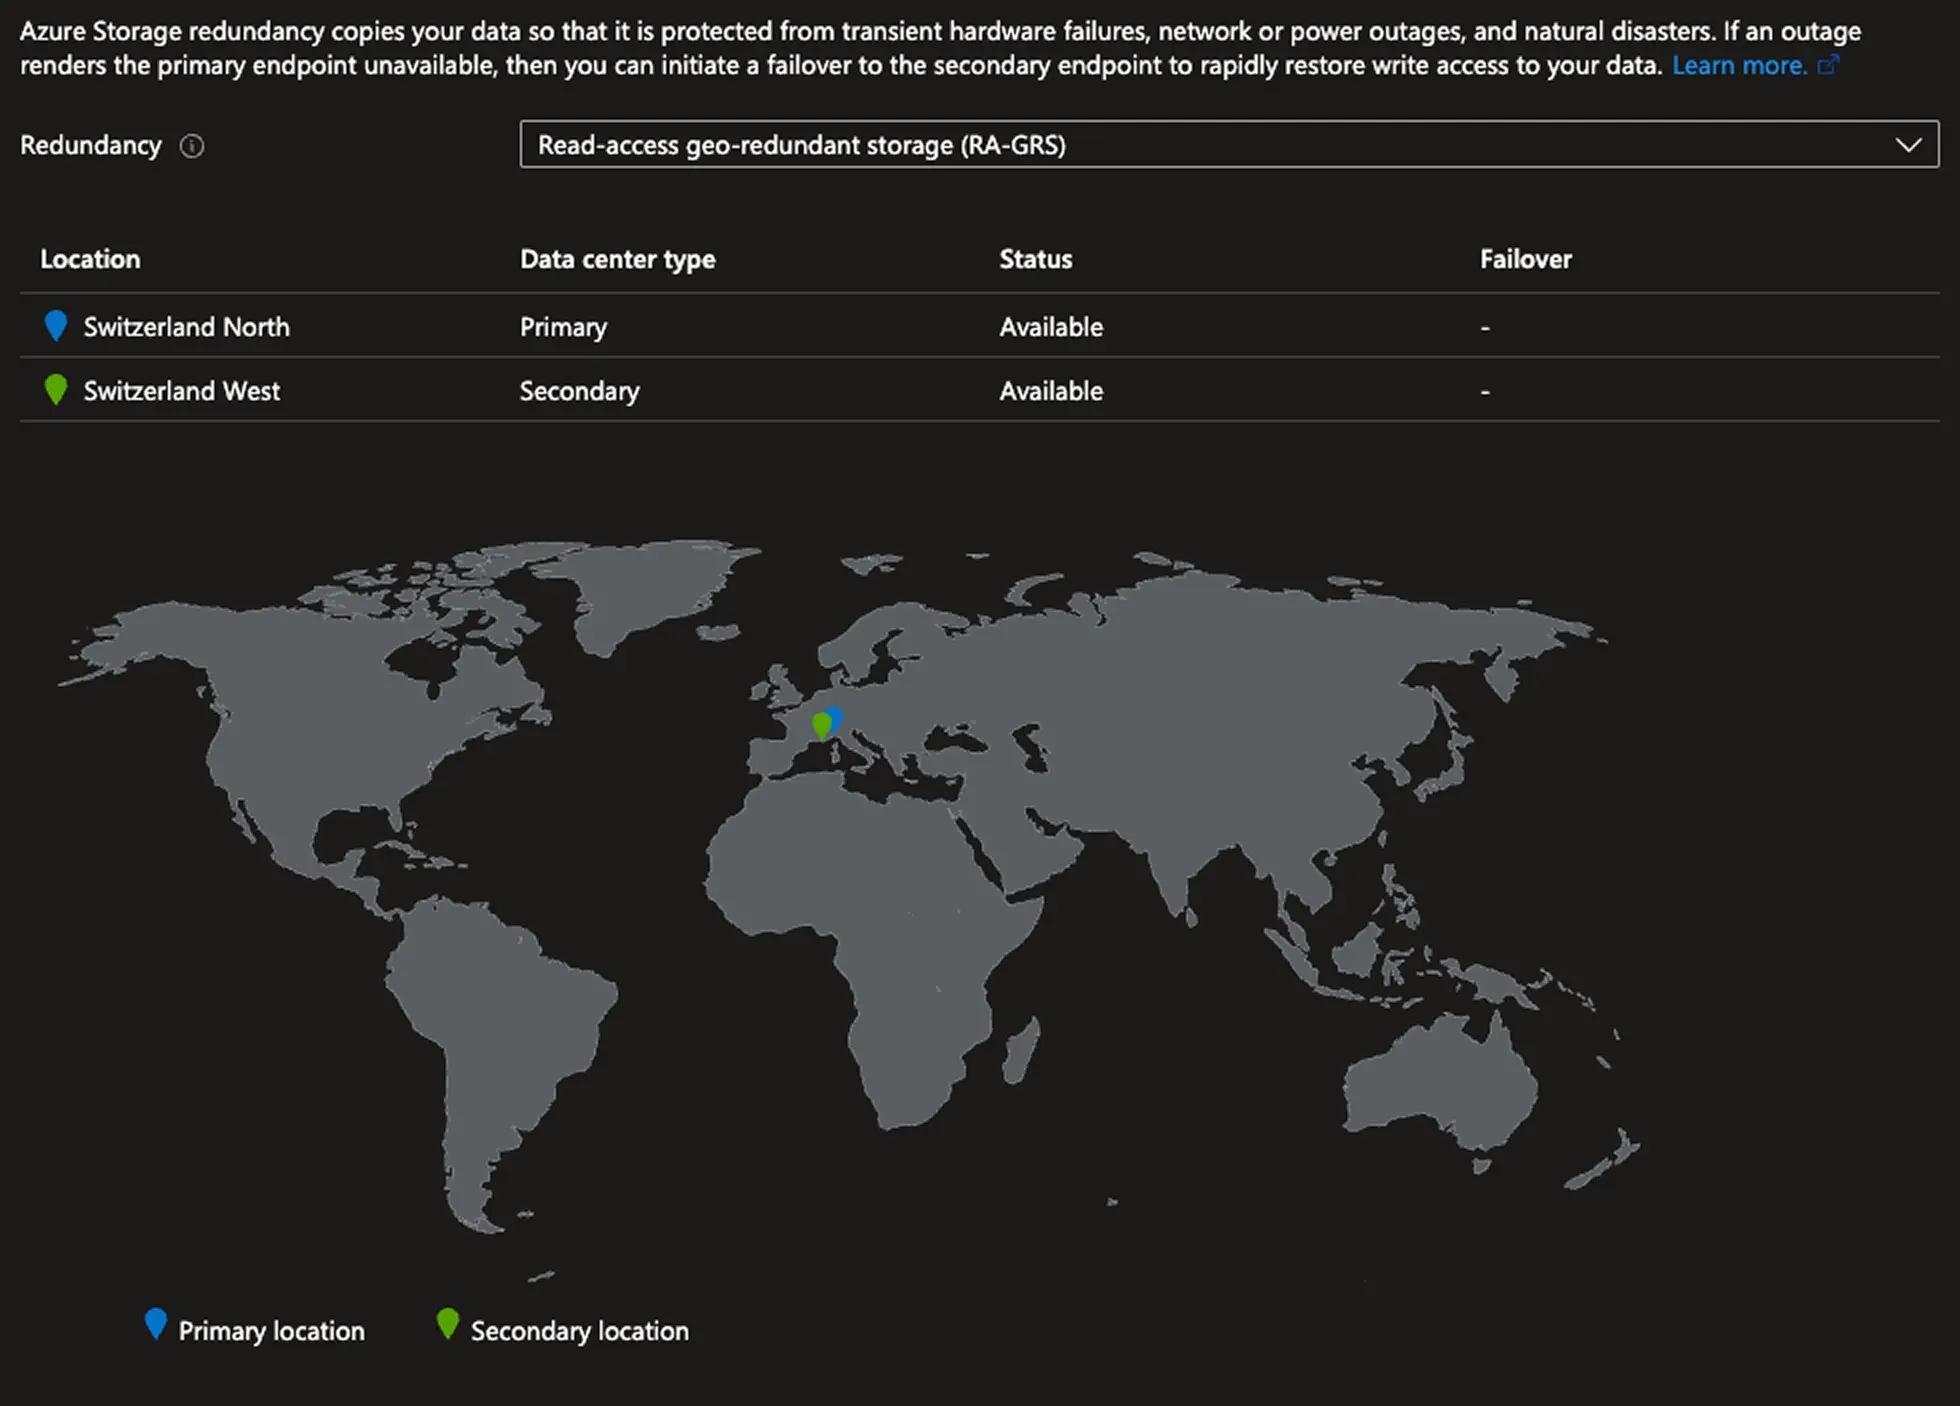Image resolution: width=1960 pixels, height=1406 pixels.
Task: Click the green Secondary location legend pin
Action: pos(448,1322)
